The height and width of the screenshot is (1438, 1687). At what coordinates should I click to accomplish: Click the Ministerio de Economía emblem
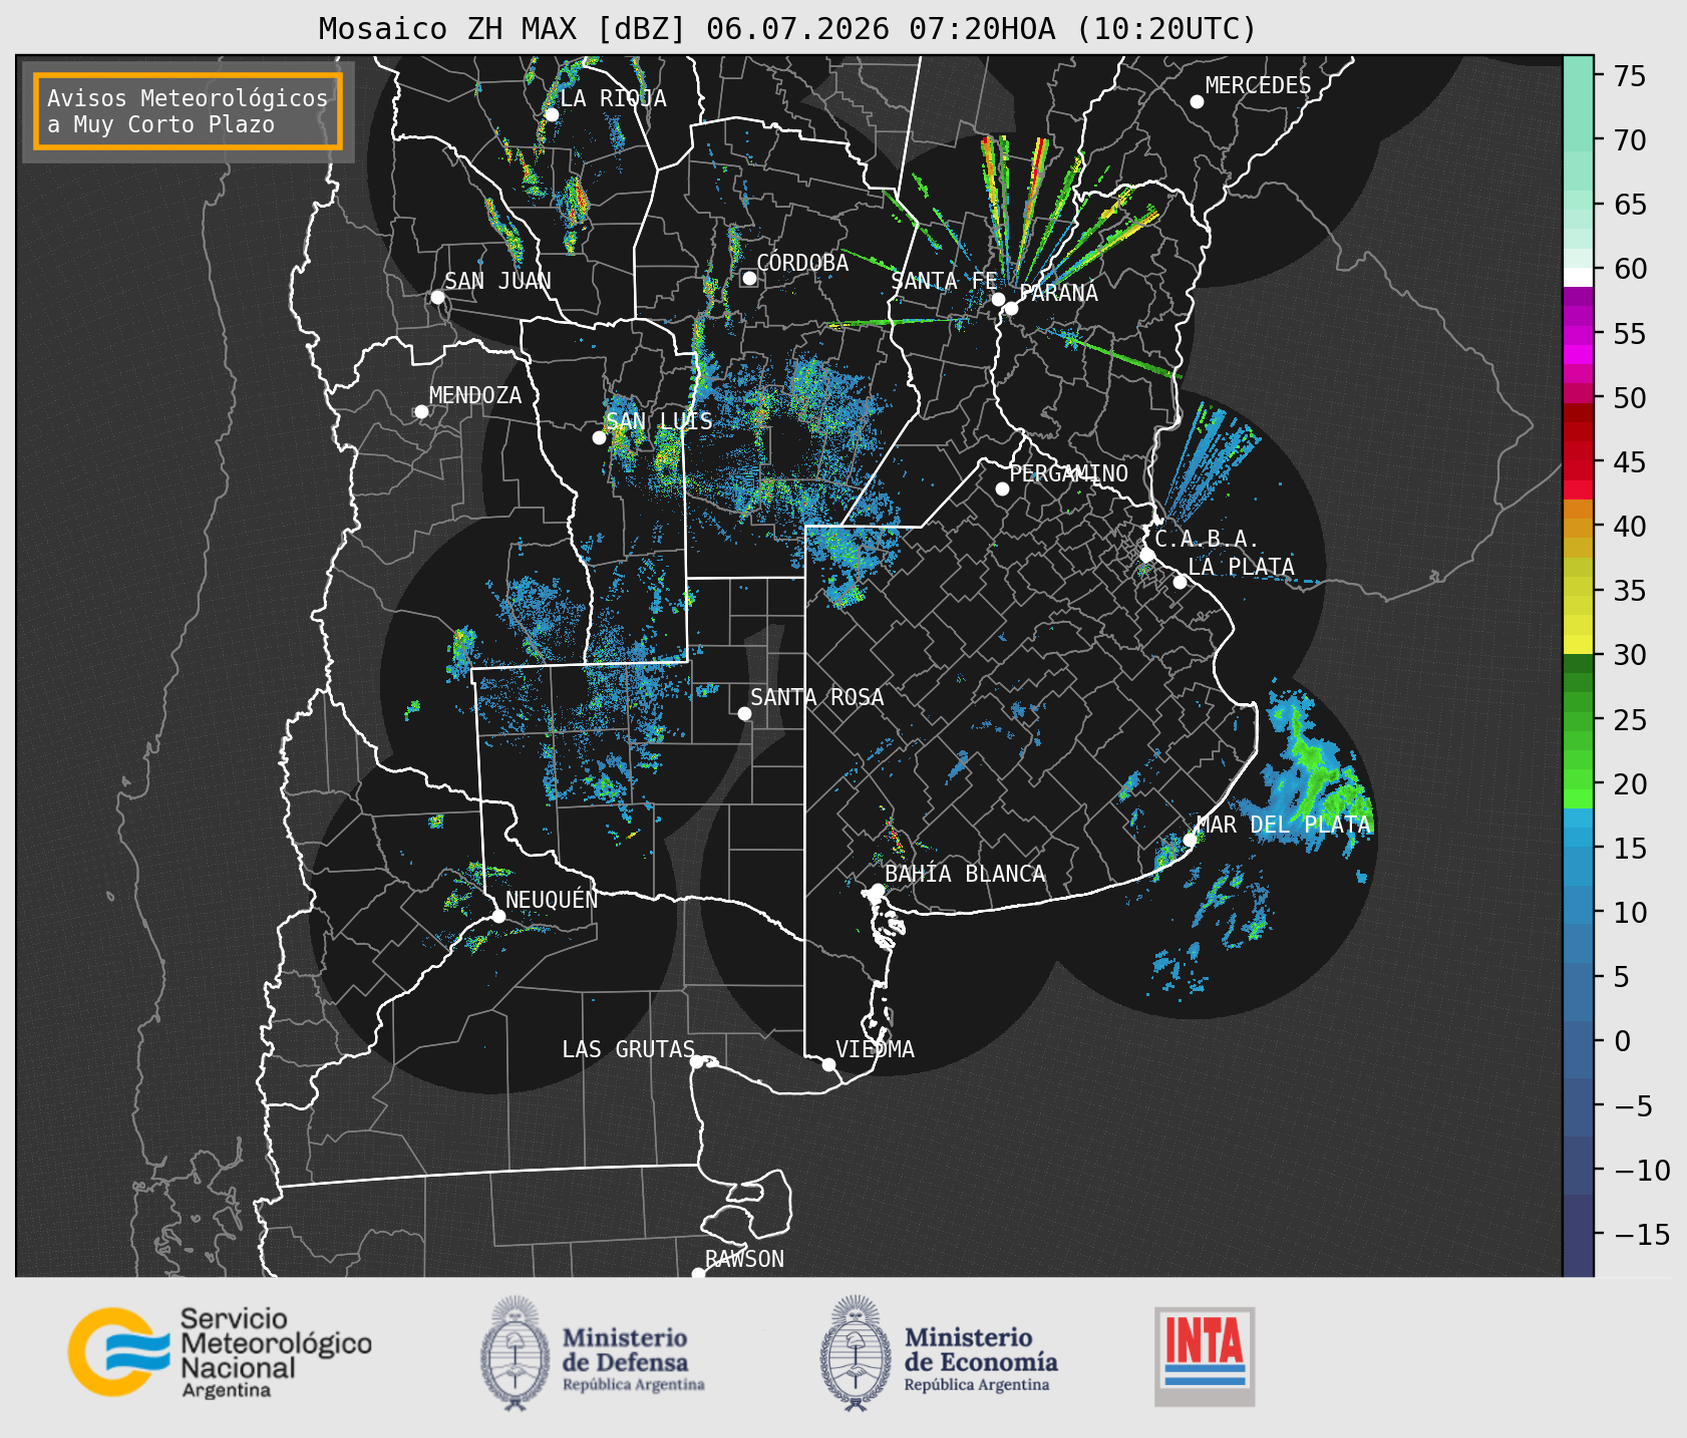click(853, 1353)
